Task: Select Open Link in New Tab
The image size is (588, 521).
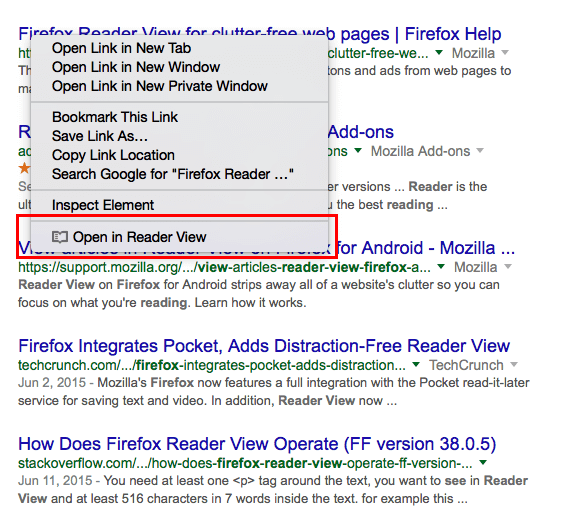Action: click(x=122, y=48)
